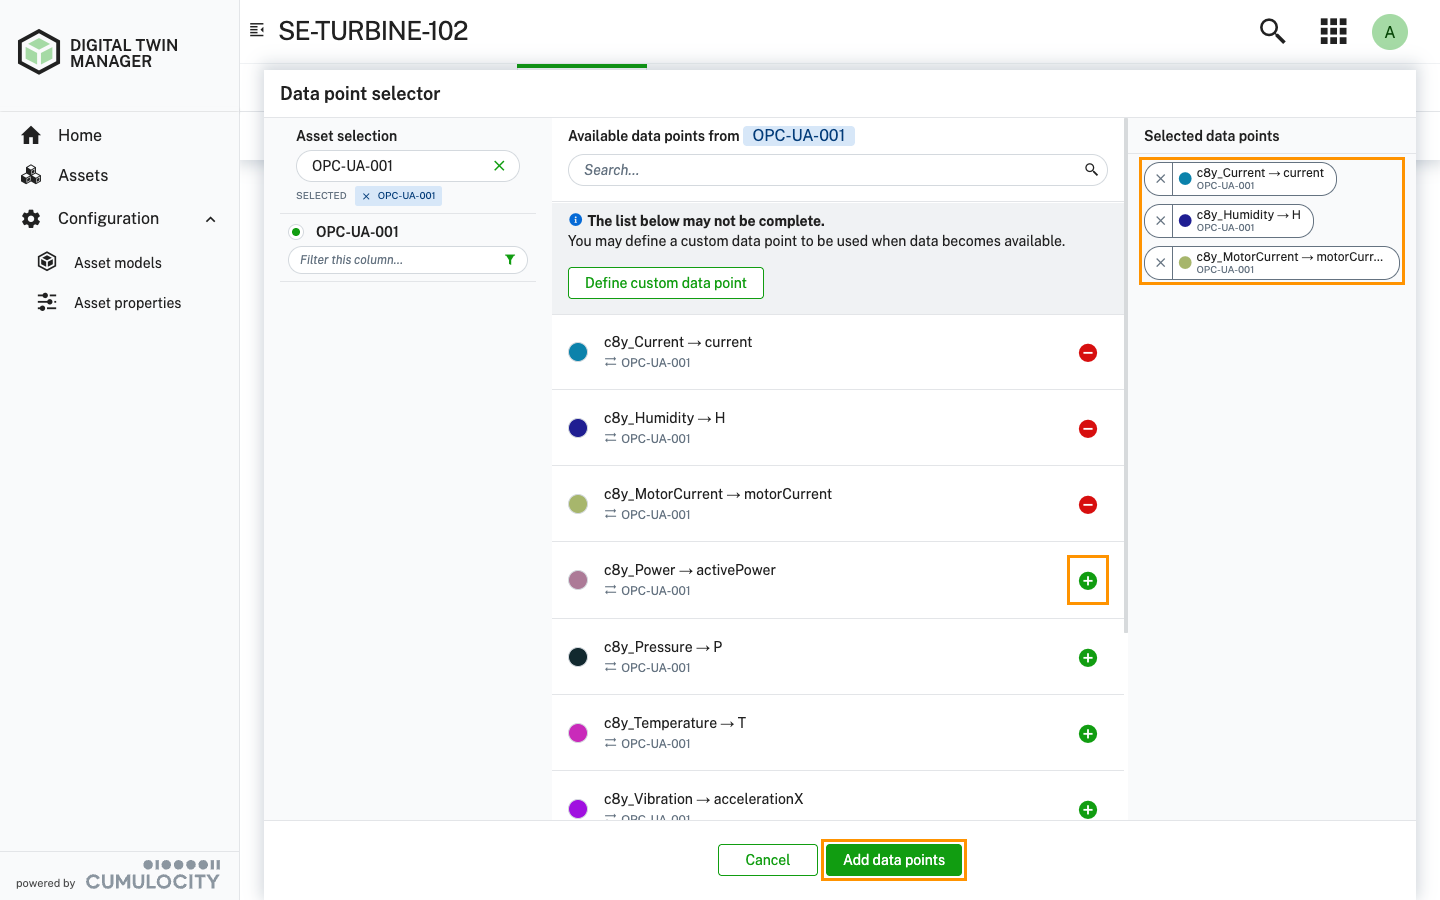
Task: Select the Asset models sidebar icon
Action: [x=47, y=262]
